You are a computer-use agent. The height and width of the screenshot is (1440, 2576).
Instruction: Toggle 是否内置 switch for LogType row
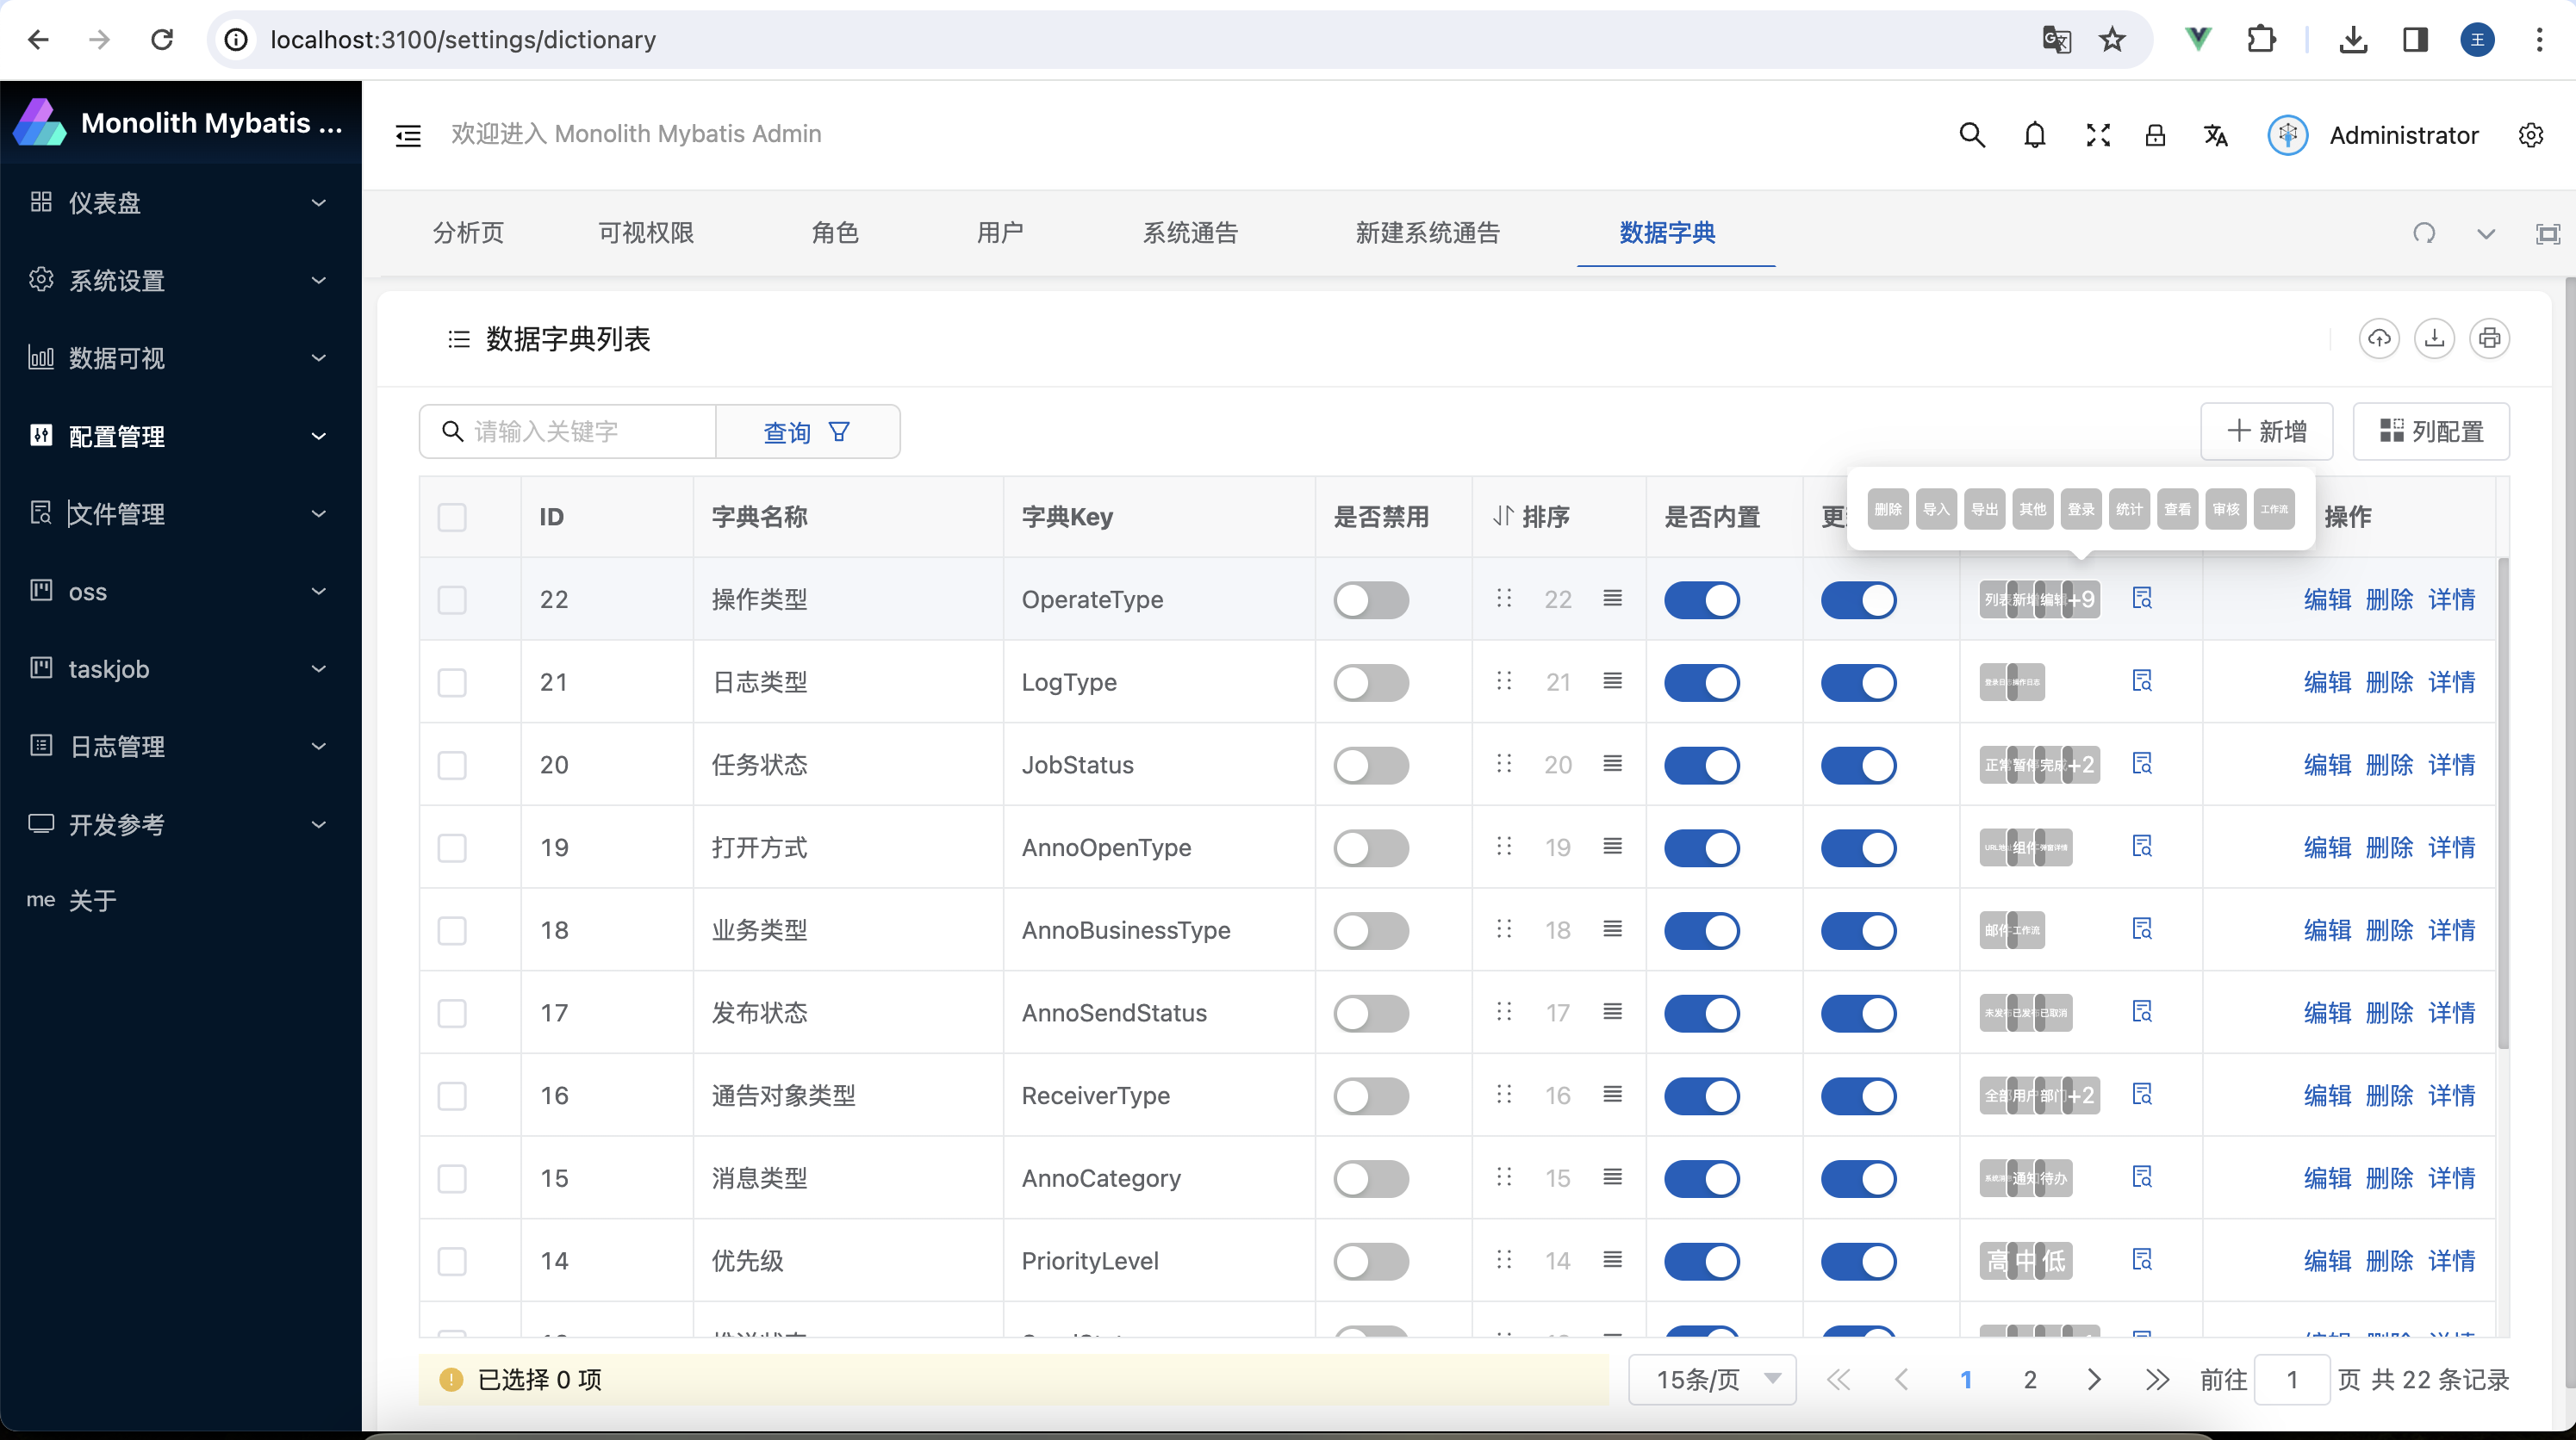coord(1704,681)
